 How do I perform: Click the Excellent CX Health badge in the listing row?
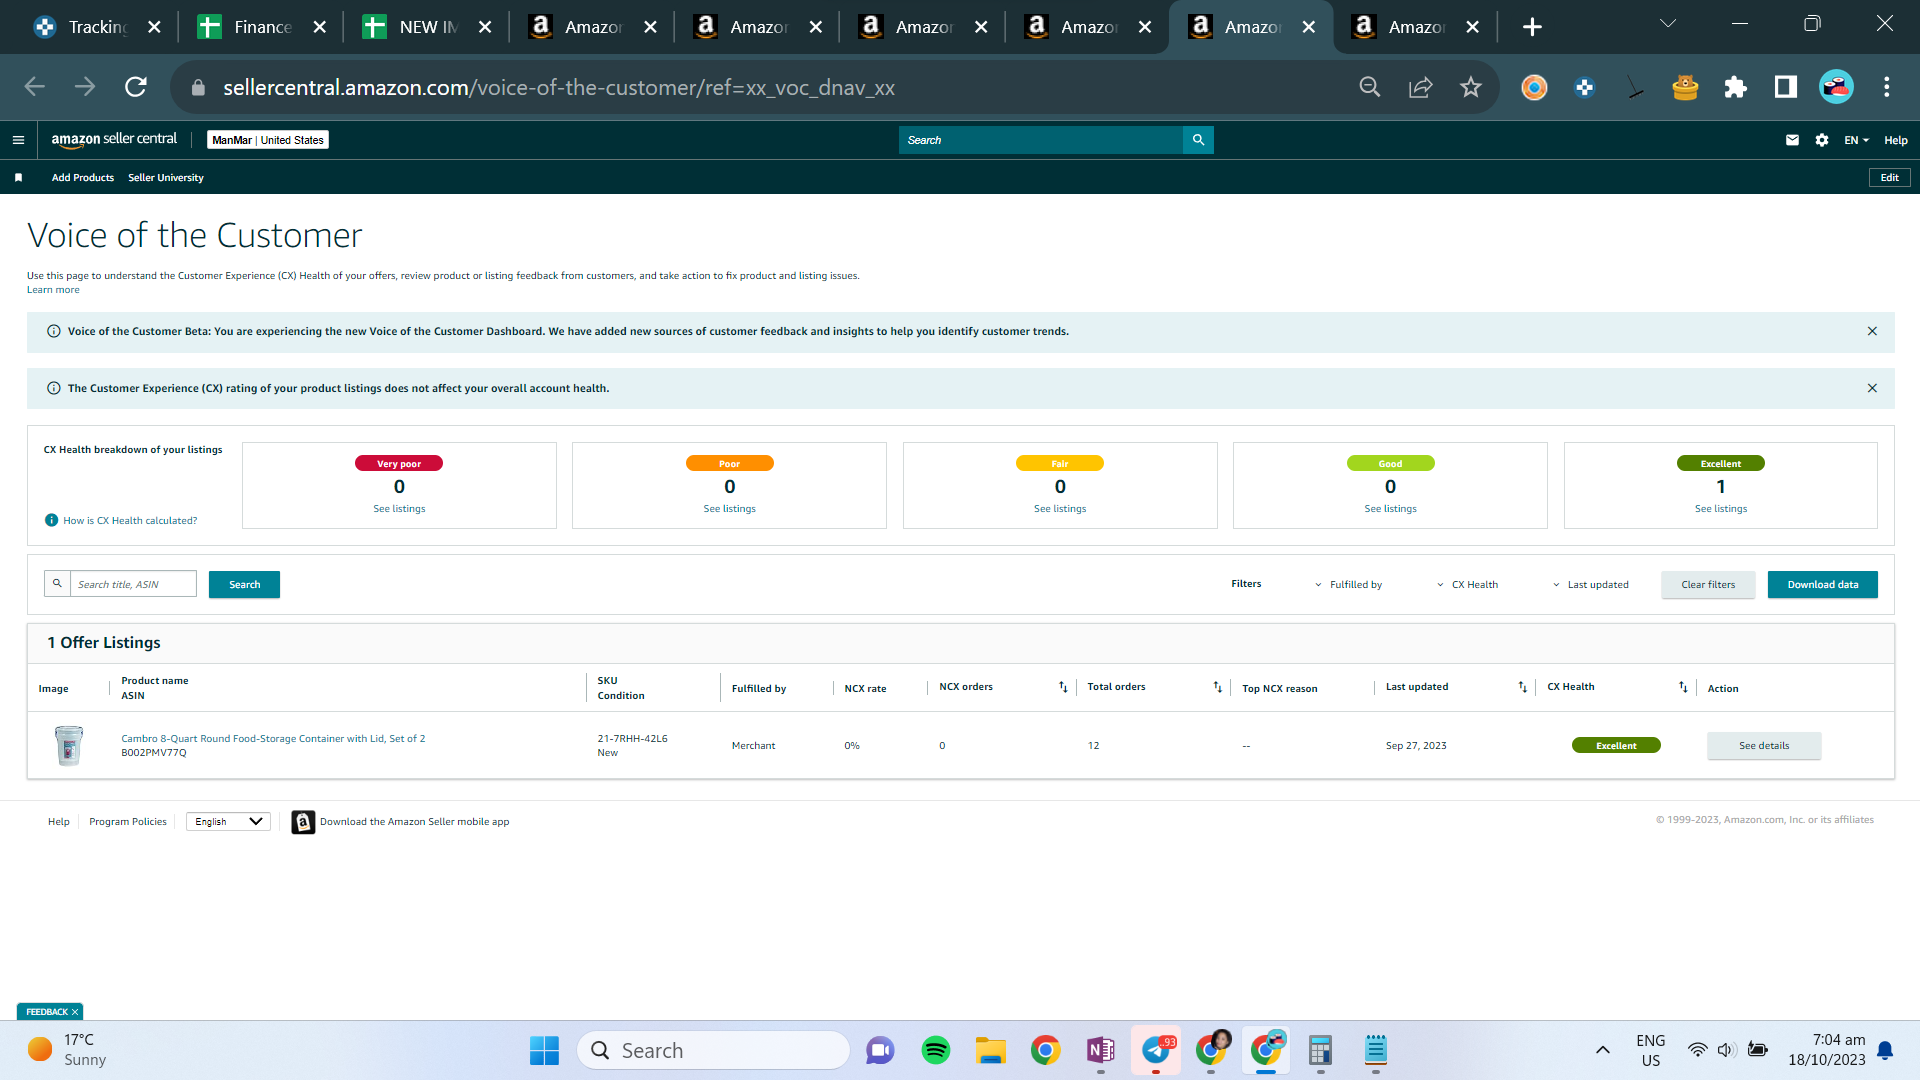(1616, 746)
